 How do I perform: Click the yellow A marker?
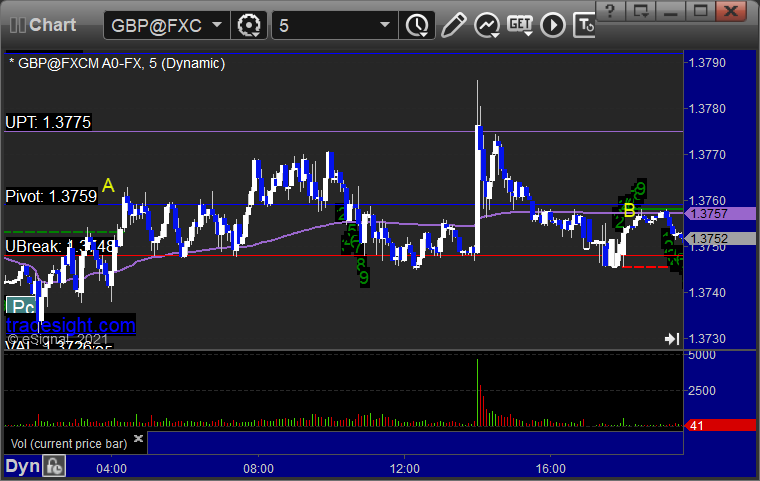(x=108, y=185)
